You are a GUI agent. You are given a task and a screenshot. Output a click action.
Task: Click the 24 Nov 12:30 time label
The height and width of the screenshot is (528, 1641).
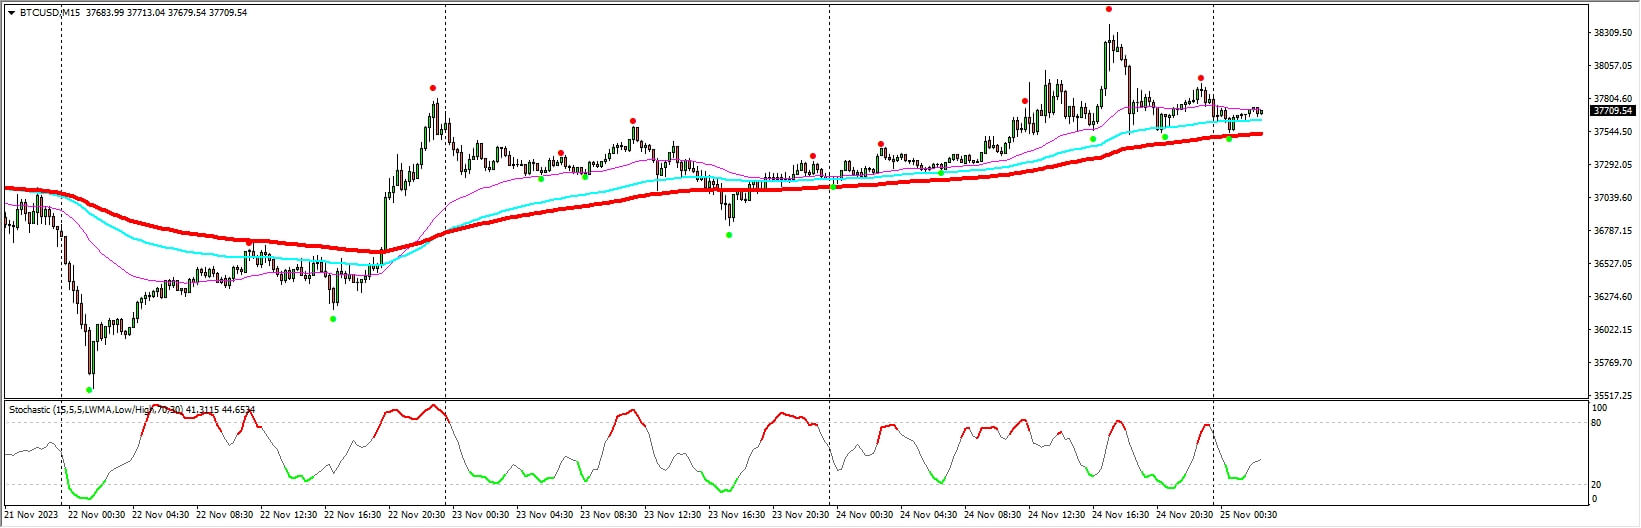[x=1056, y=516]
